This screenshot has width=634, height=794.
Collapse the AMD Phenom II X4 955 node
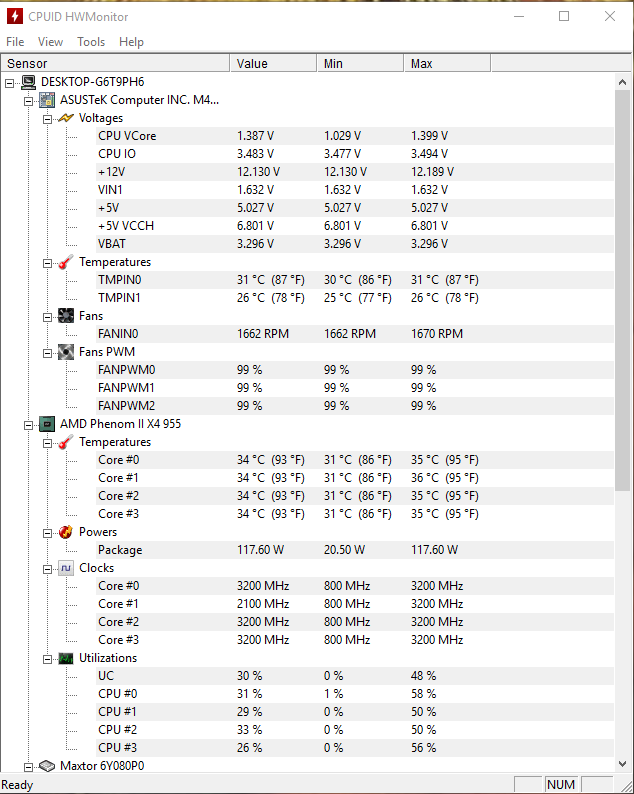click(28, 425)
